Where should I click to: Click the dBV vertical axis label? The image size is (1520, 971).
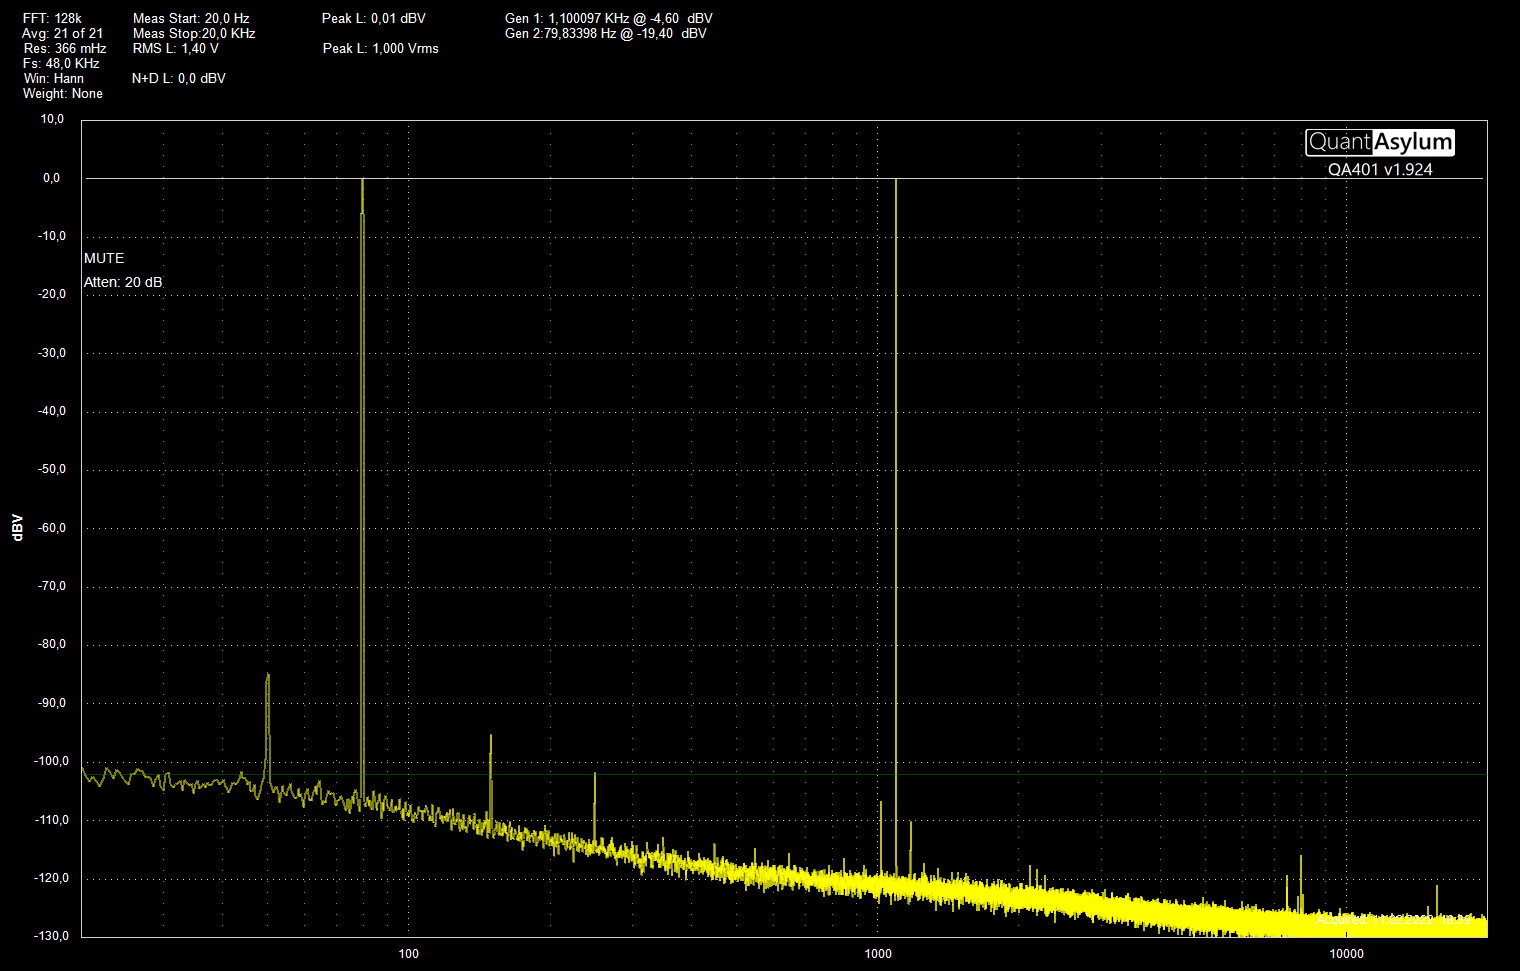click(x=17, y=527)
